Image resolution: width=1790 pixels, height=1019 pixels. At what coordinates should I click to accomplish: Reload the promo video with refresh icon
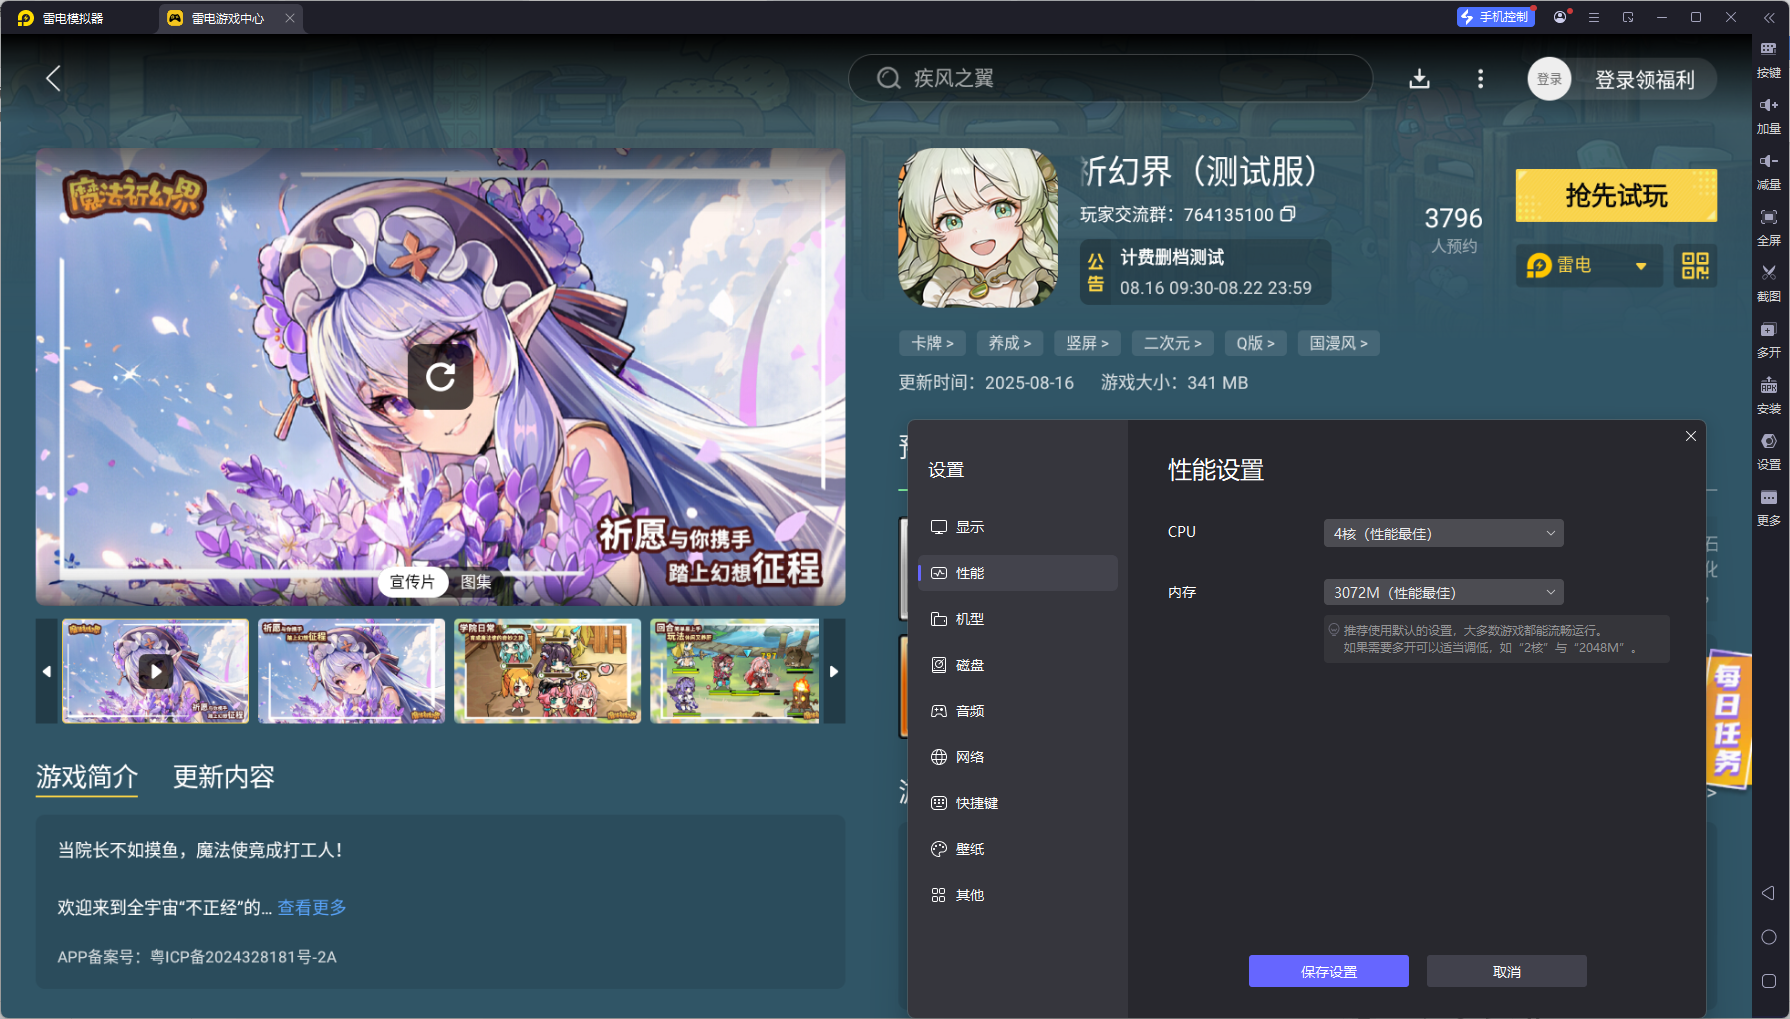440,376
